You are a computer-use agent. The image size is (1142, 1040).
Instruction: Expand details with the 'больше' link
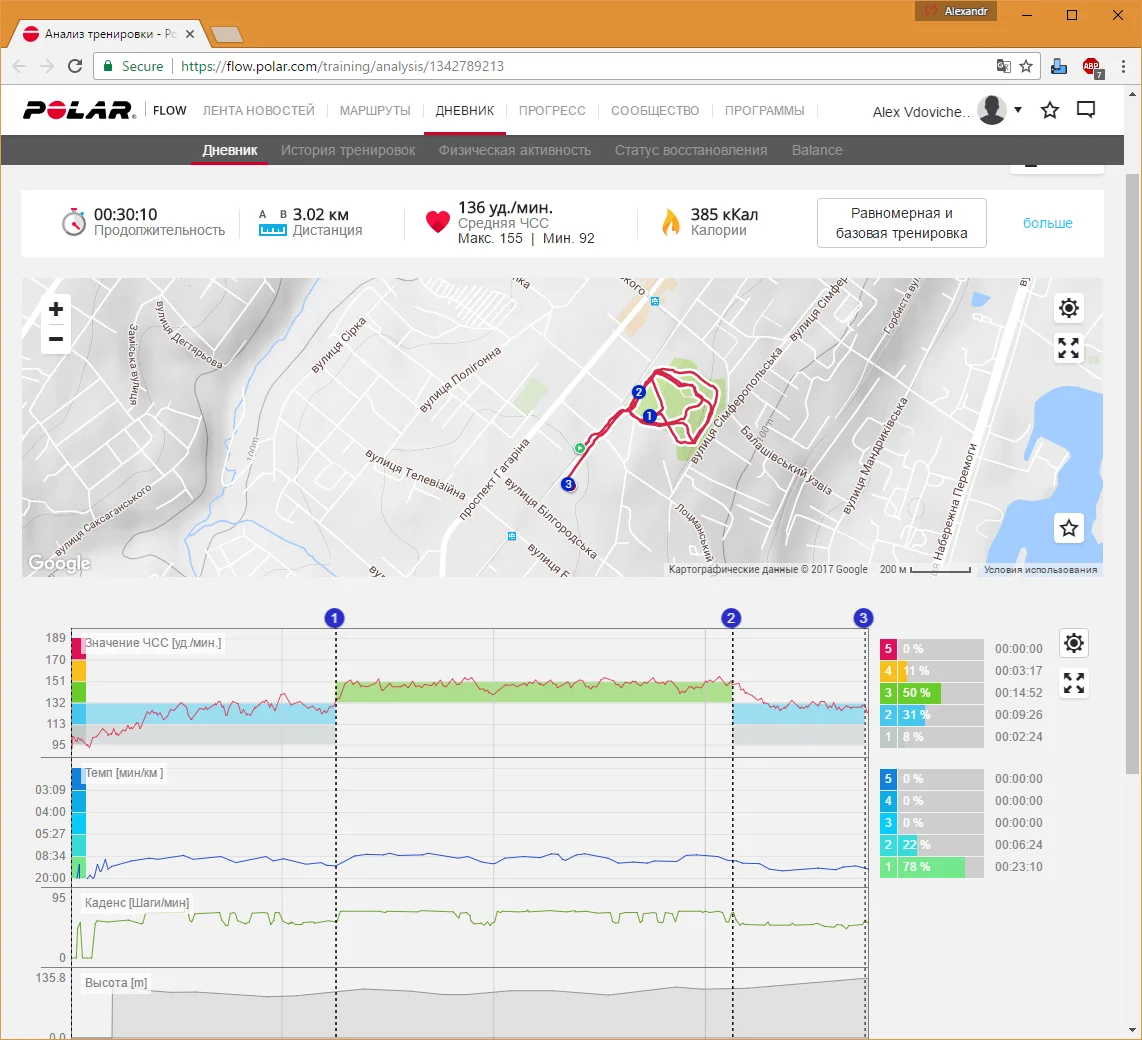[x=1047, y=223]
